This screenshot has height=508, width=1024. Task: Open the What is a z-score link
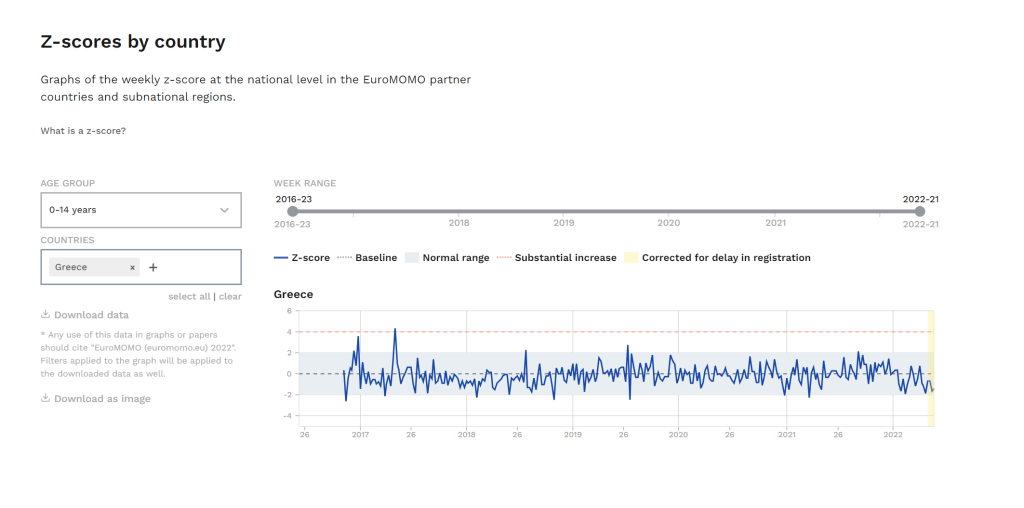(x=83, y=131)
